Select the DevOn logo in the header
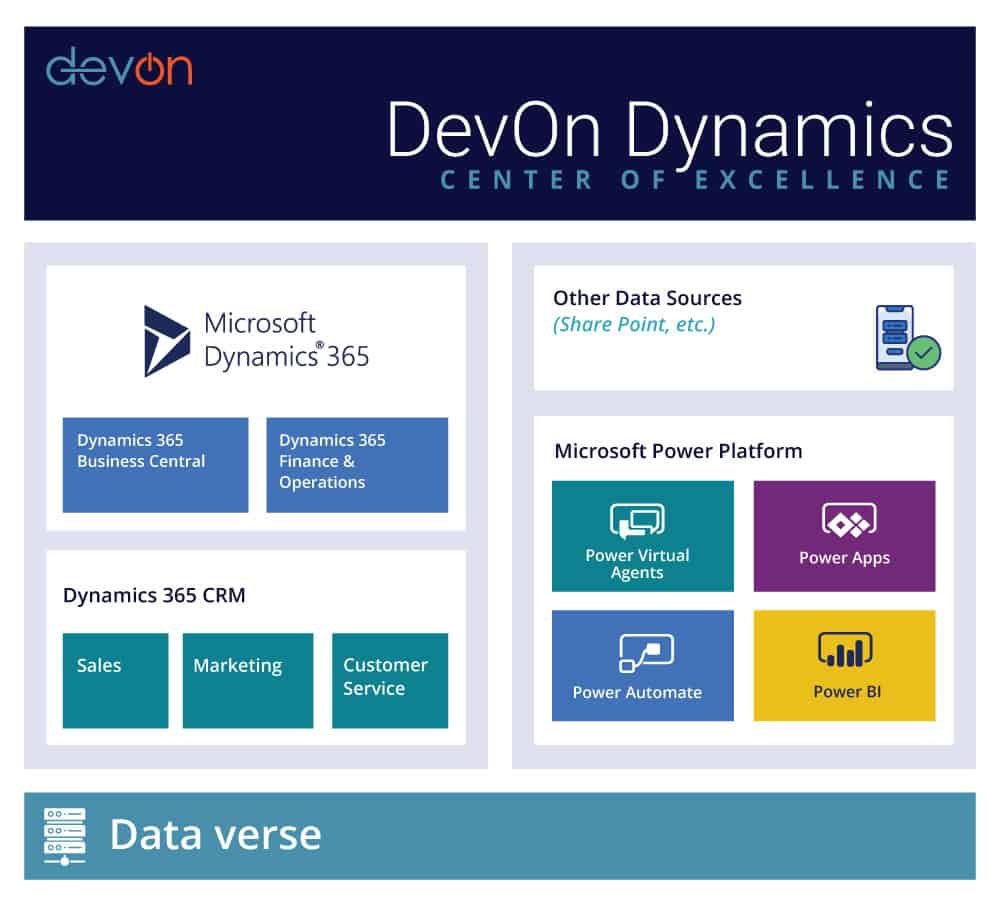 120,68
